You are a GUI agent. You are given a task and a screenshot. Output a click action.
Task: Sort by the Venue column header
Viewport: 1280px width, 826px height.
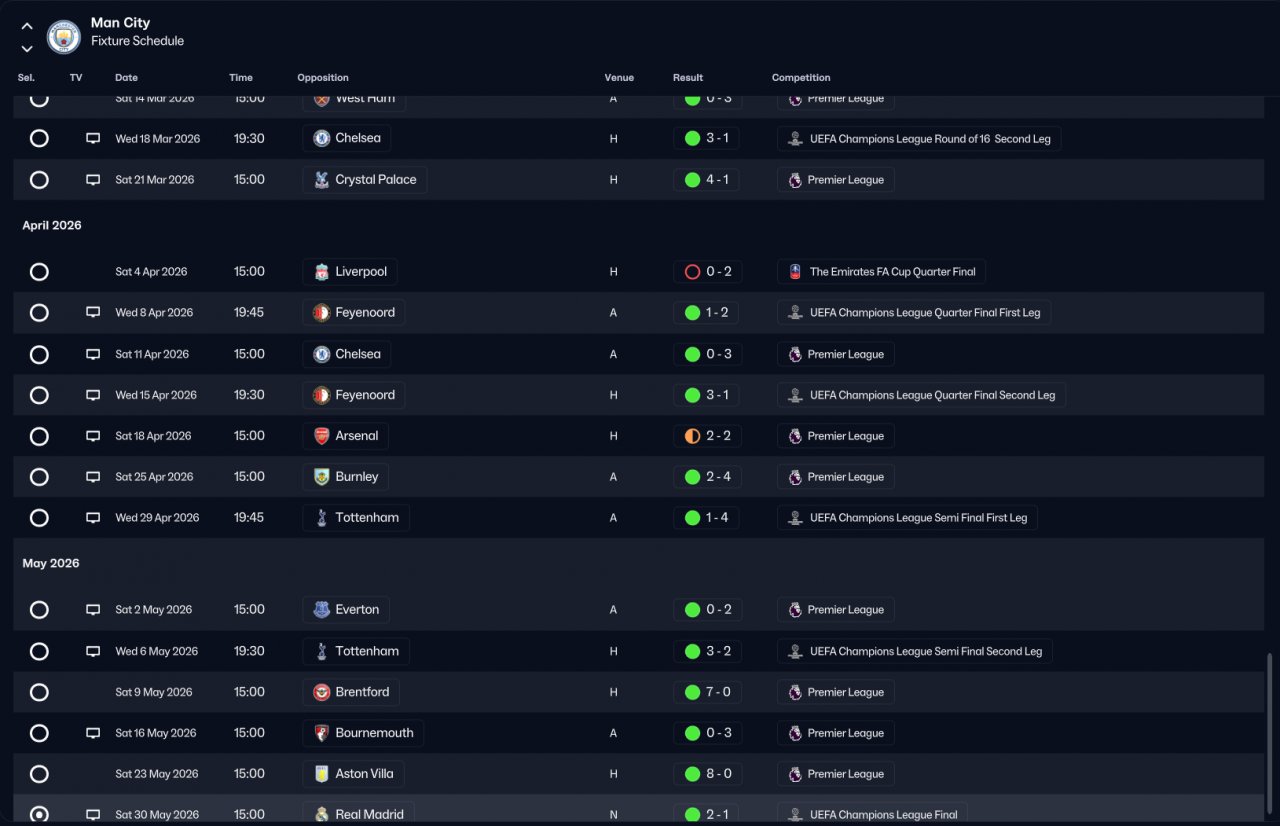(x=619, y=78)
